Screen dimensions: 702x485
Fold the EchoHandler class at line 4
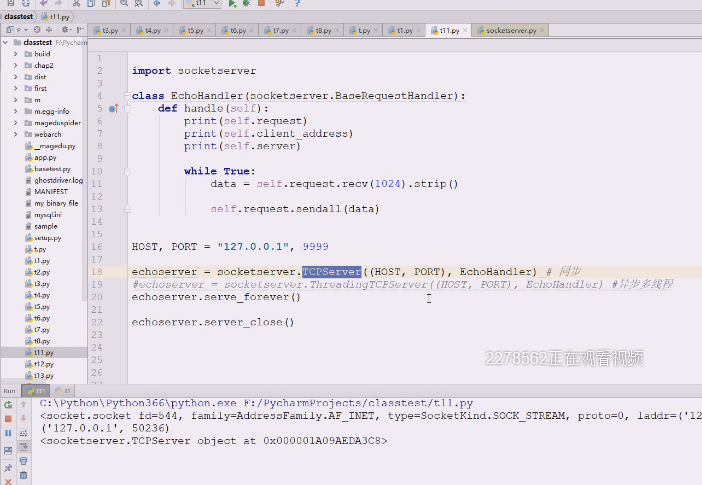coord(128,96)
